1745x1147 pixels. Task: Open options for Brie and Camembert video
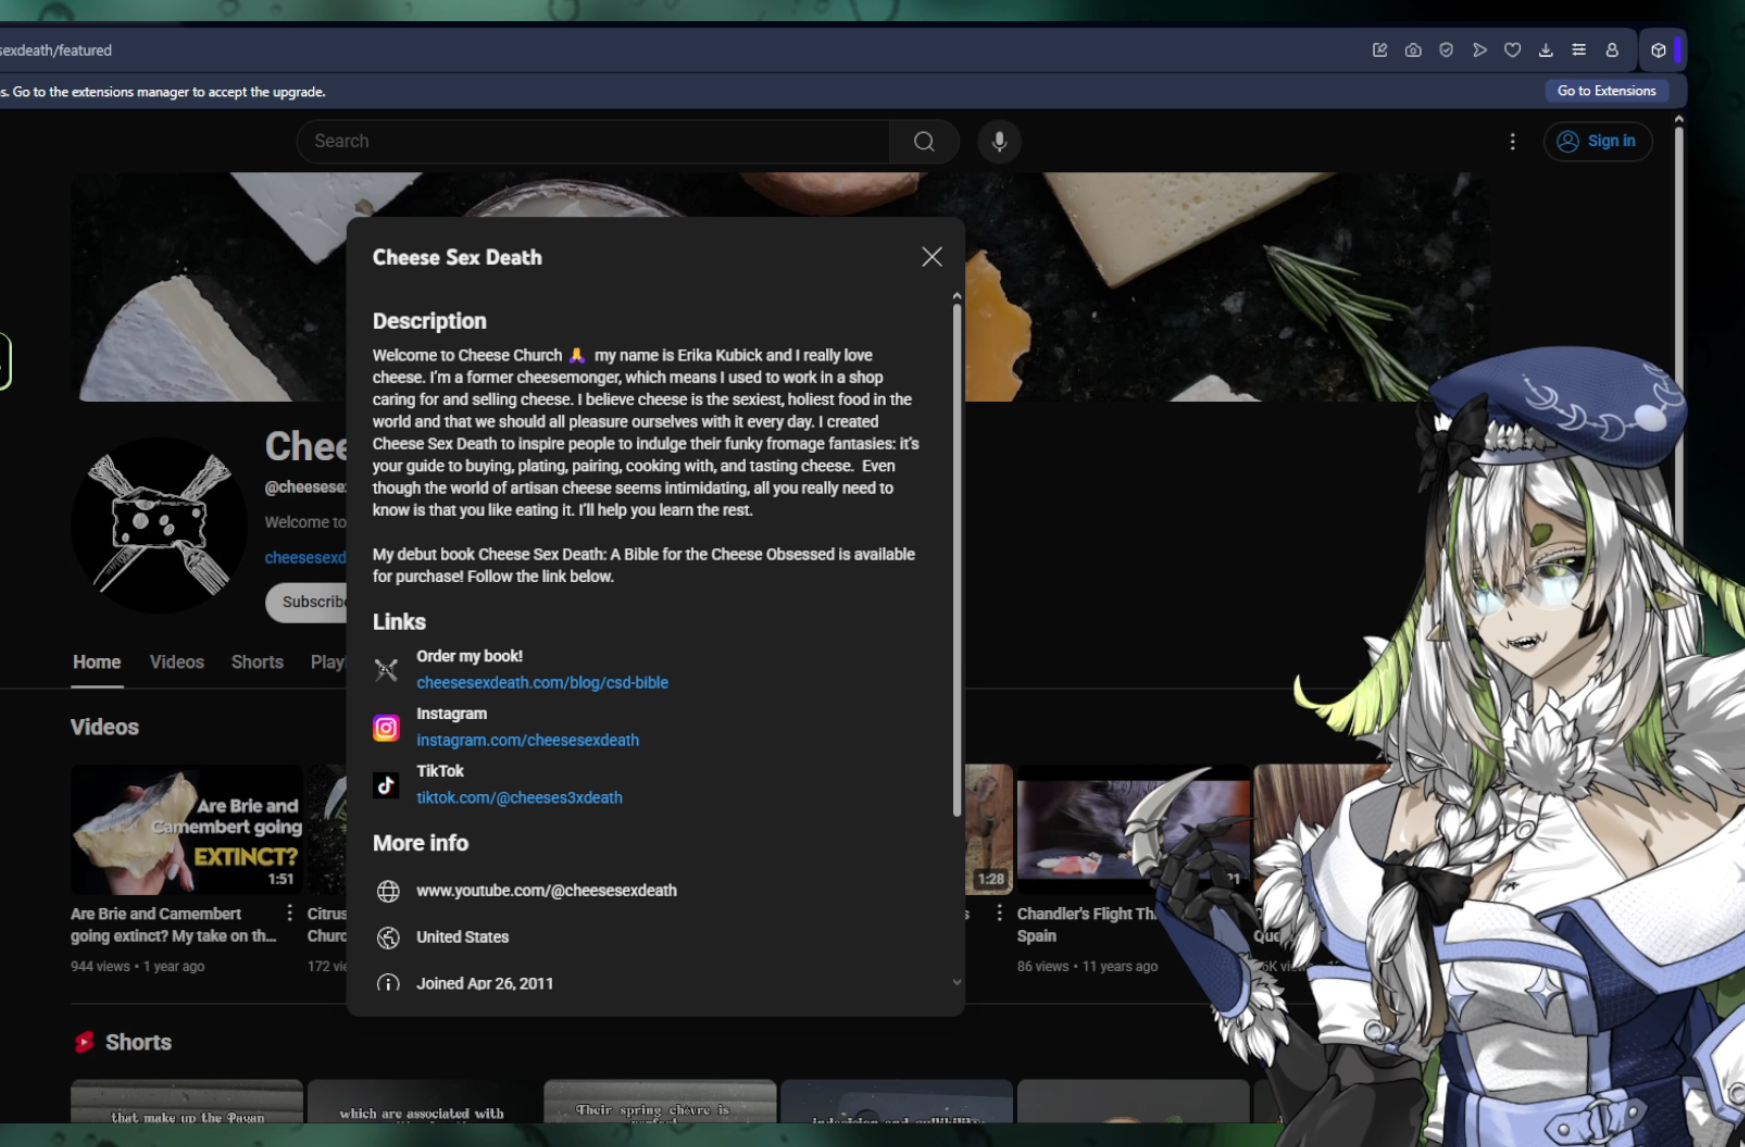(289, 913)
